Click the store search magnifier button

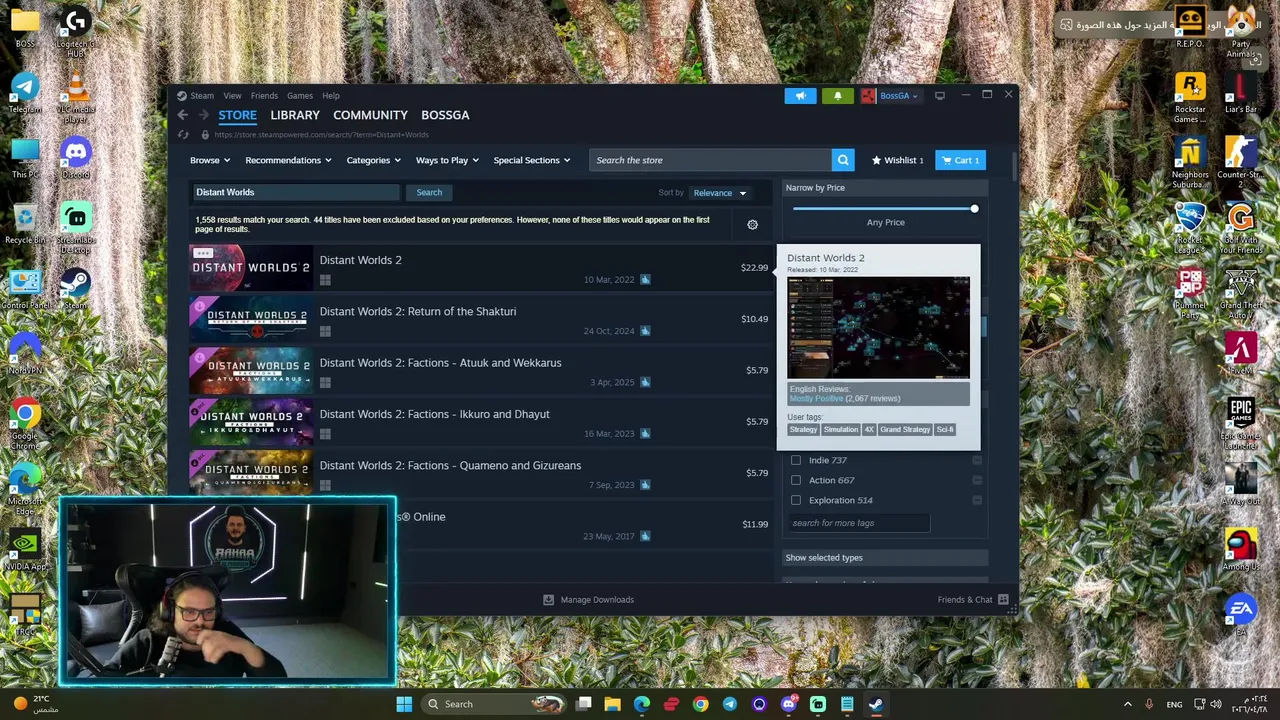coord(843,160)
